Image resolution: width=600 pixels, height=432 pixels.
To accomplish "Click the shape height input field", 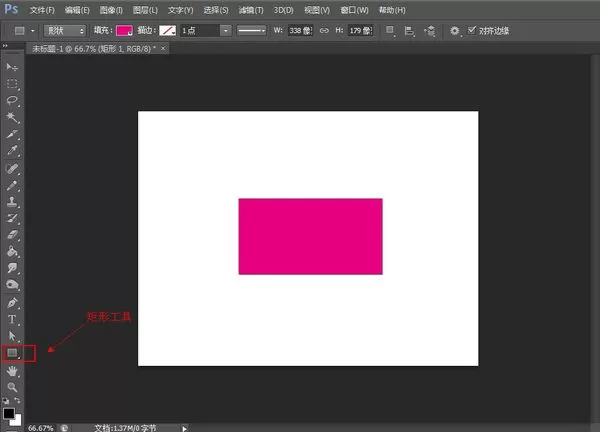I will pyautogui.click(x=360, y=31).
